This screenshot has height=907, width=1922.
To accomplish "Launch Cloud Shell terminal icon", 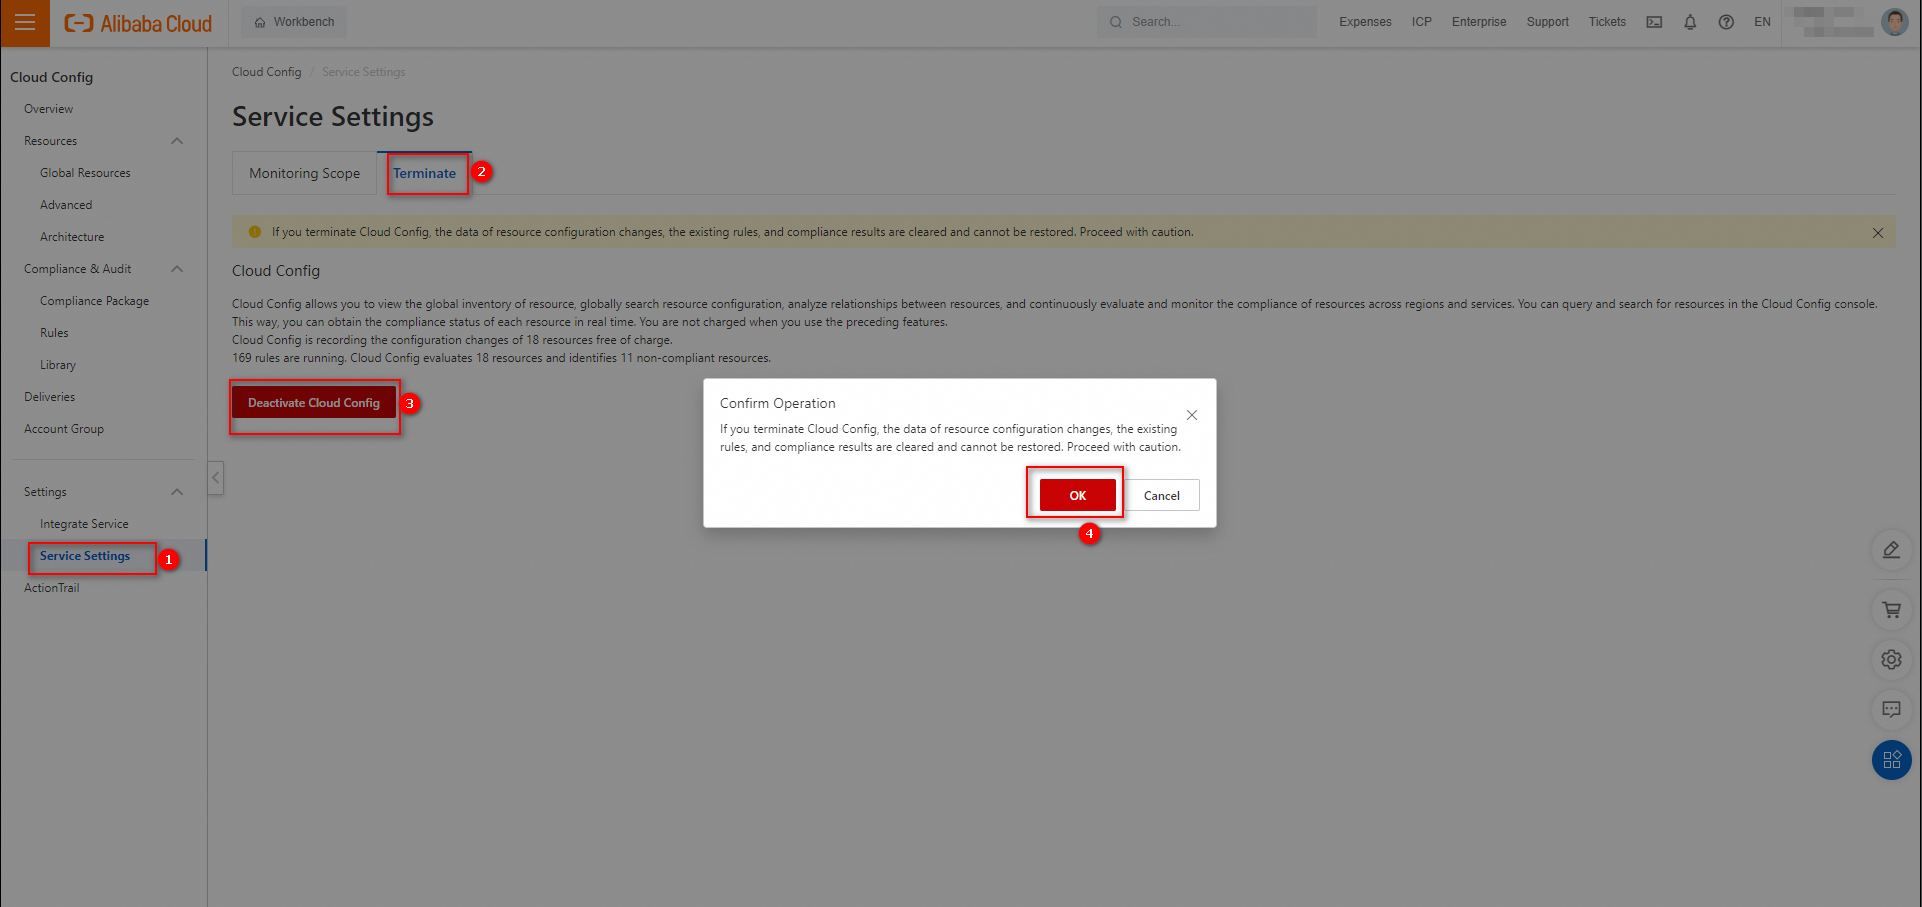I will tap(1654, 22).
